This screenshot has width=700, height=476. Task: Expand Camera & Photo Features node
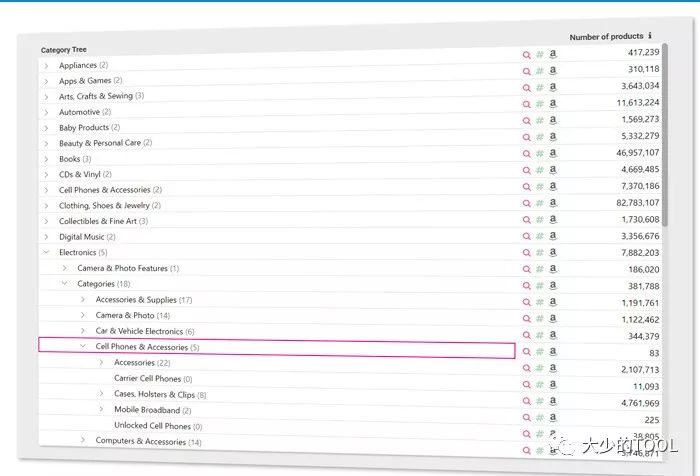tap(64, 268)
